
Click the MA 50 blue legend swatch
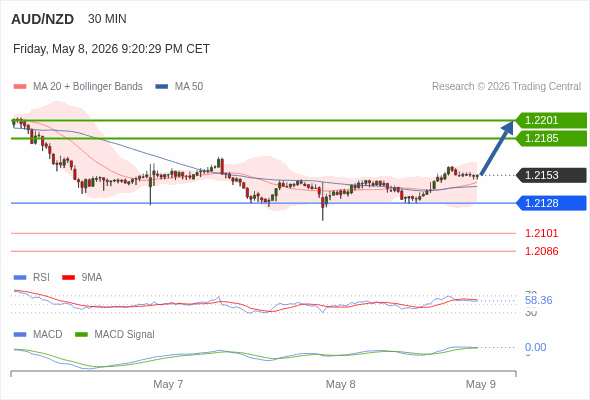(x=162, y=87)
